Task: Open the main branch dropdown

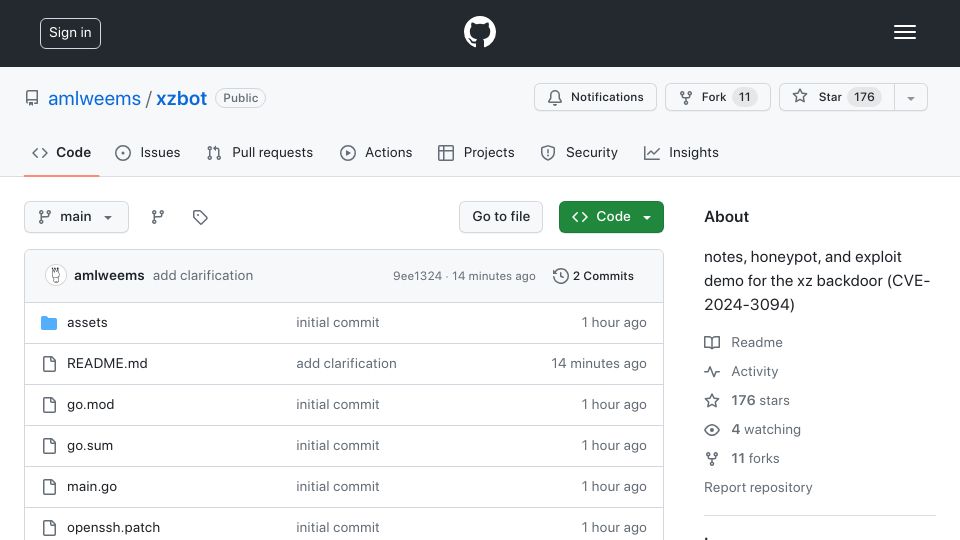Action: pos(77,217)
